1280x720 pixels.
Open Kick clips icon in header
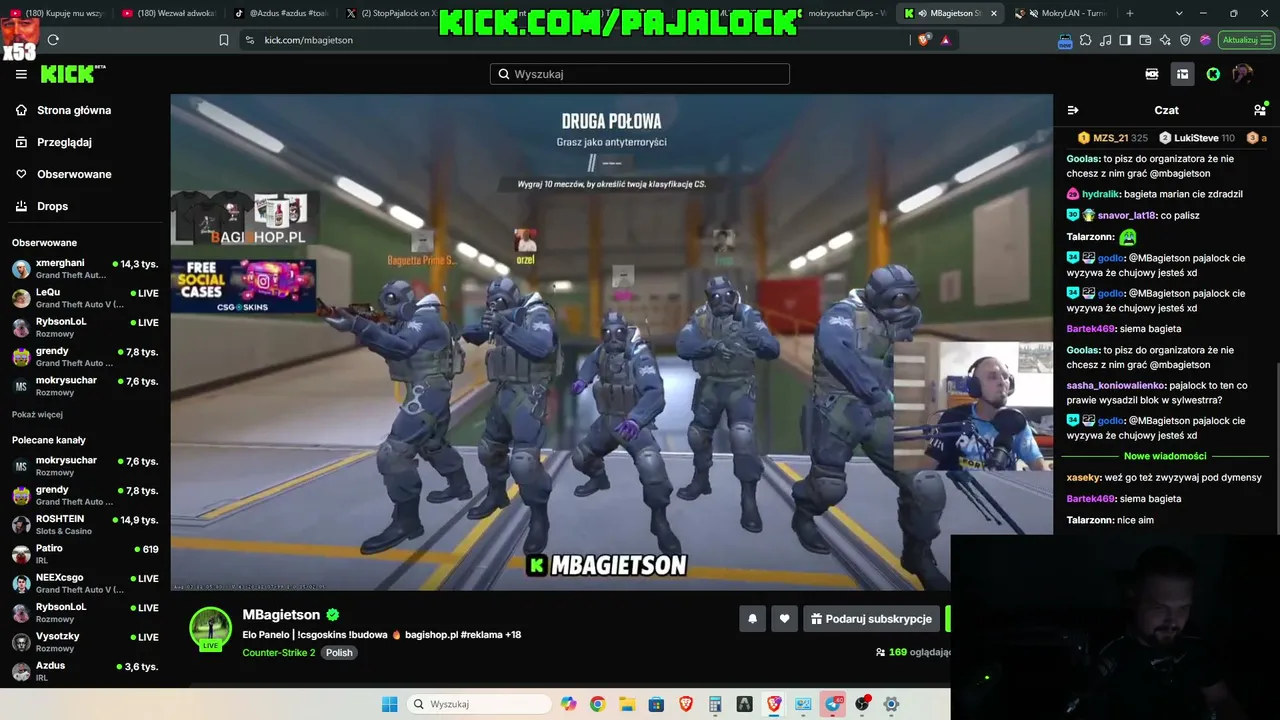[1152, 74]
